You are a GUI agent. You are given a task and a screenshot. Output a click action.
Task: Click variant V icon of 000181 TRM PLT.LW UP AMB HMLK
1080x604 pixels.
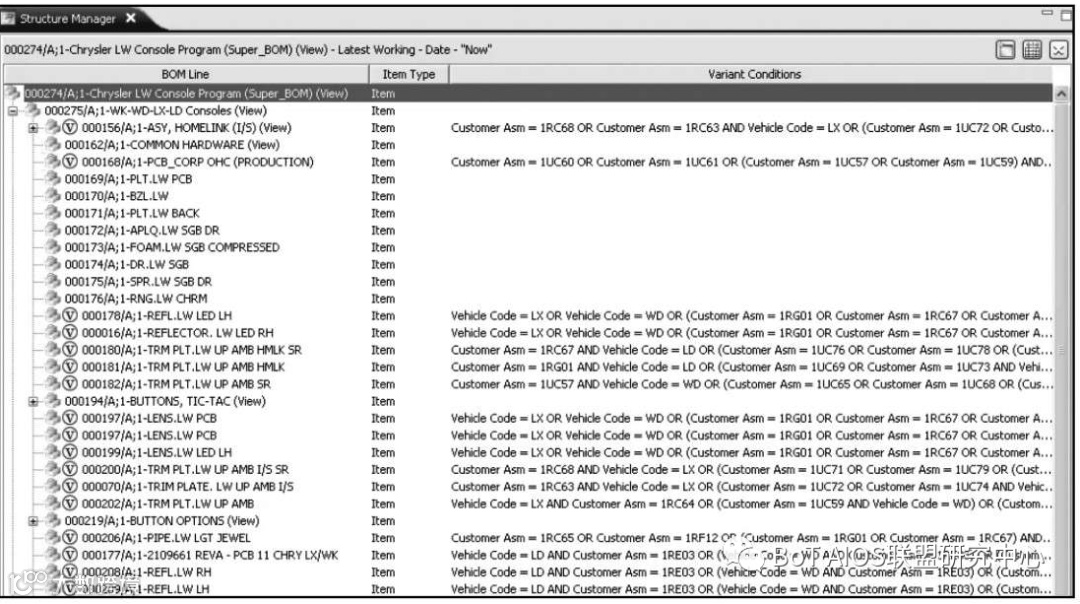[x=70, y=367]
